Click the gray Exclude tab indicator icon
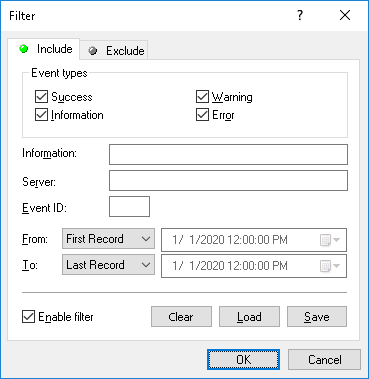Image resolution: width=369 pixels, height=379 pixels. coord(93,51)
